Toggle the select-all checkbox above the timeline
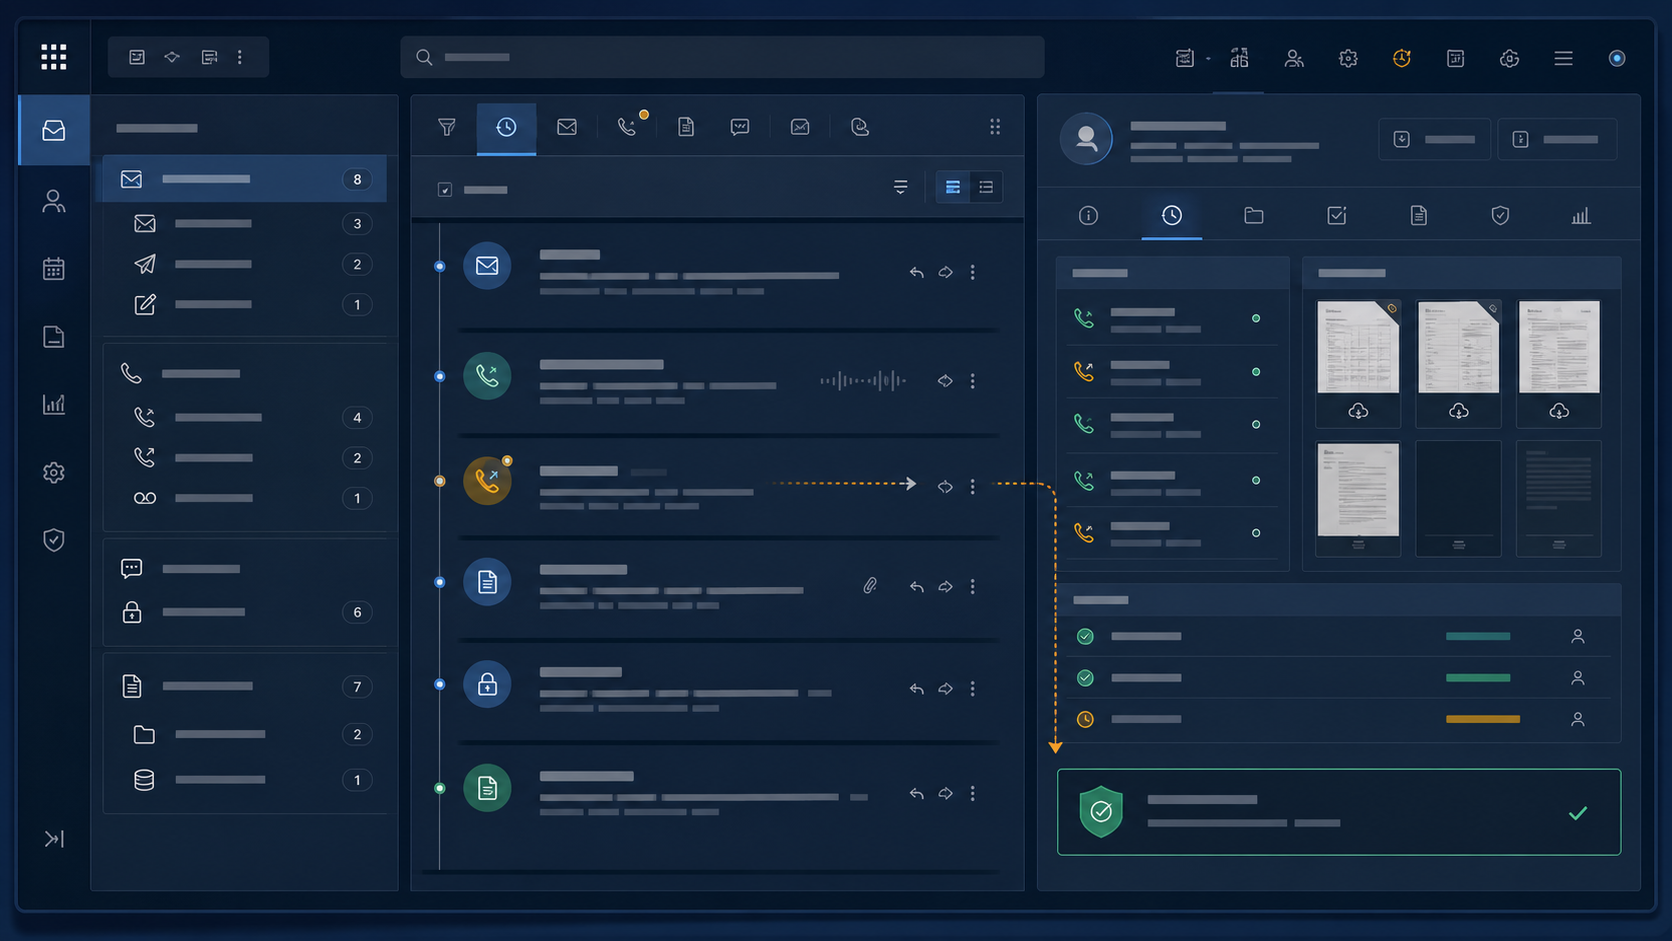This screenshot has height=941, width=1672. pyautogui.click(x=445, y=190)
